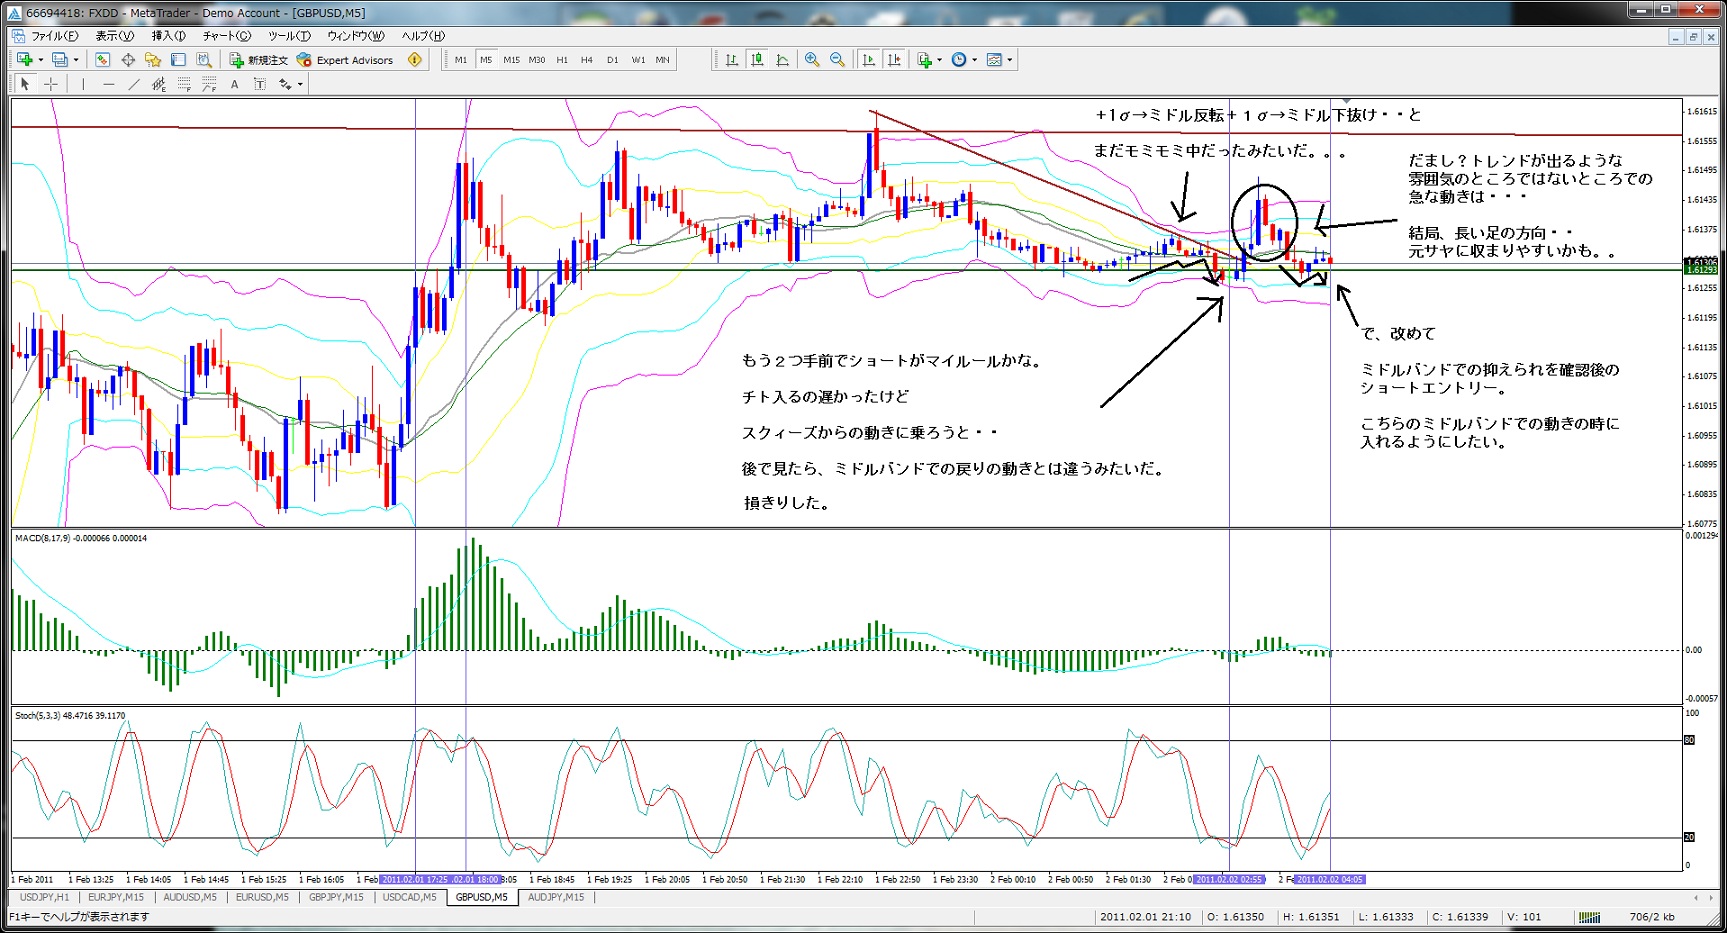Select the Fibonacci fan tool
Image resolution: width=1727 pixels, height=933 pixels.
209,84
